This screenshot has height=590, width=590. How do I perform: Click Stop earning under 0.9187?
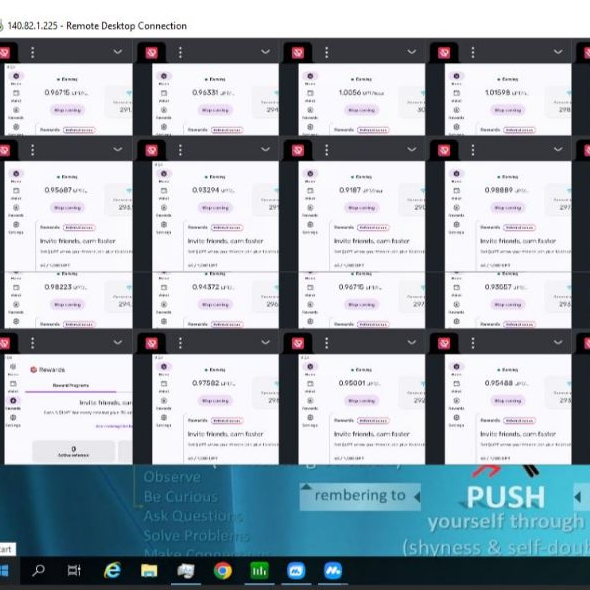coord(362,208)
